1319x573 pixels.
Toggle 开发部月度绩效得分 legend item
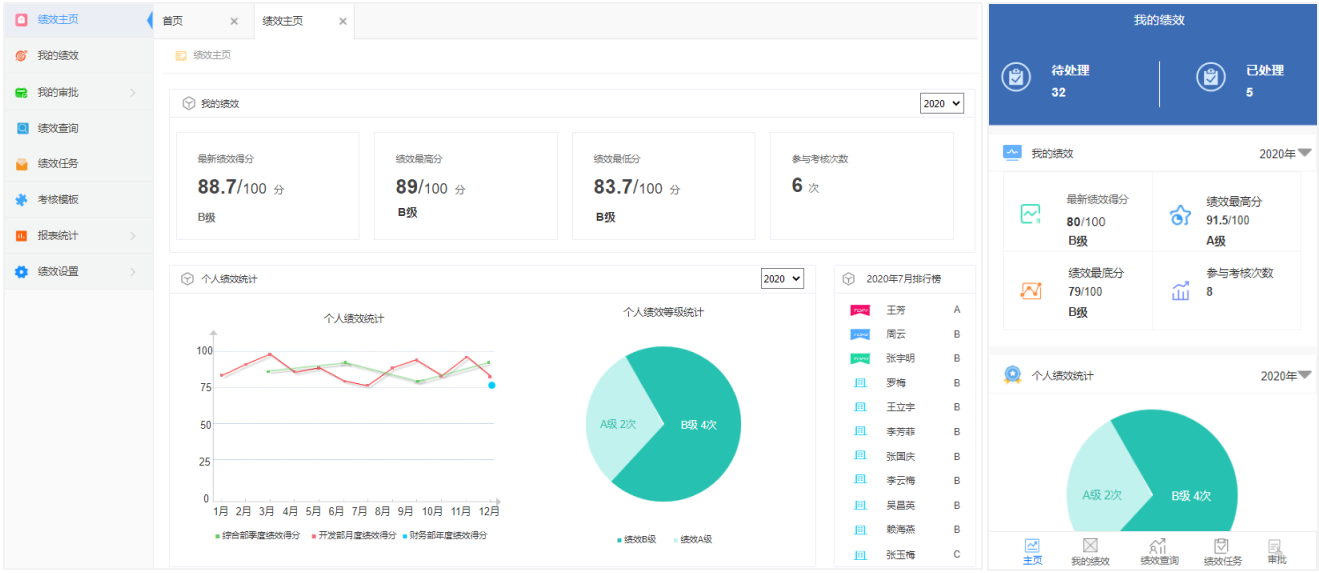354,535
